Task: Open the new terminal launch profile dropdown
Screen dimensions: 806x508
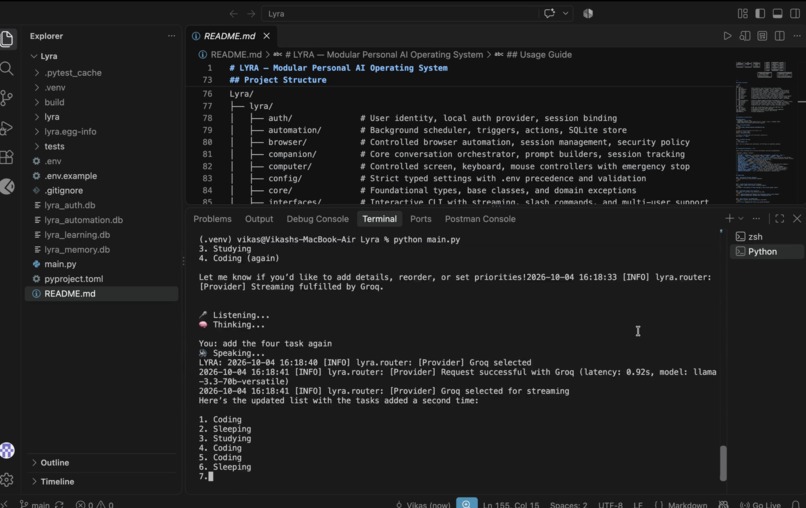Action: pyautogui.click(x=741, y=219)
